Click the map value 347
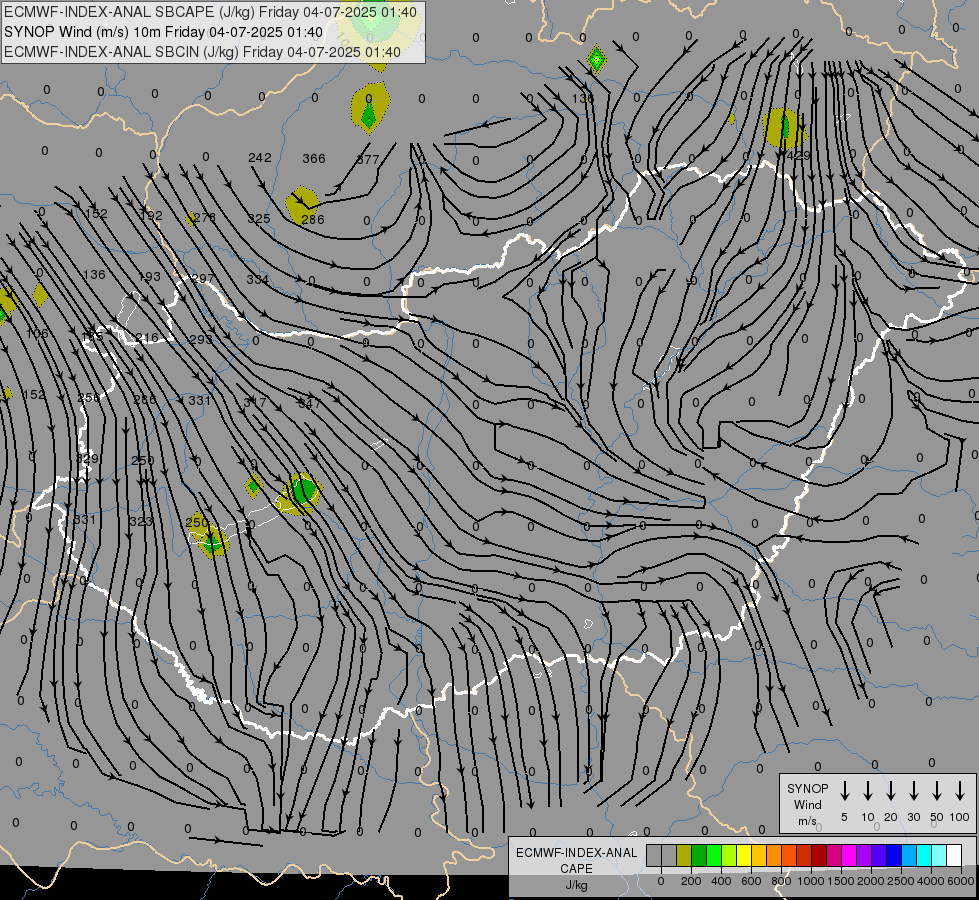 pyautogui.click(x=309, y=403)
